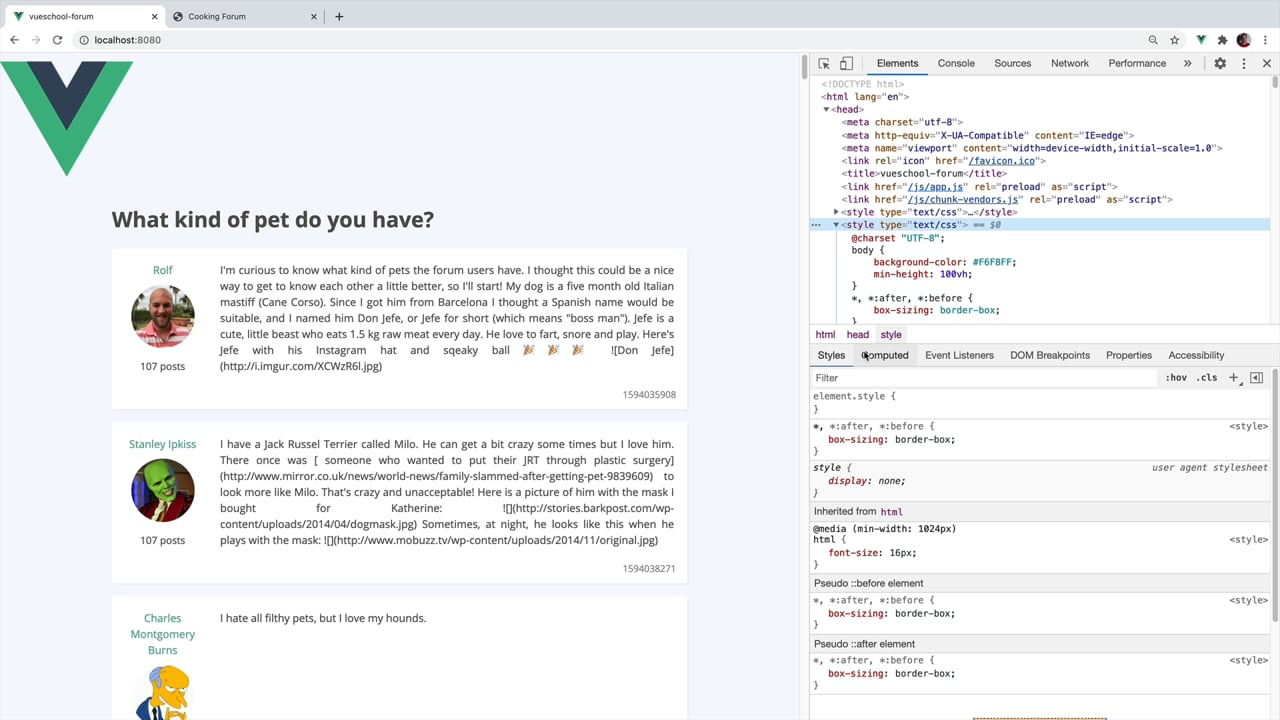Select style in the breadcrumb bar
Image resolution: width=1280 pixels, height=720 pixels.
click(x=891, y=335)
